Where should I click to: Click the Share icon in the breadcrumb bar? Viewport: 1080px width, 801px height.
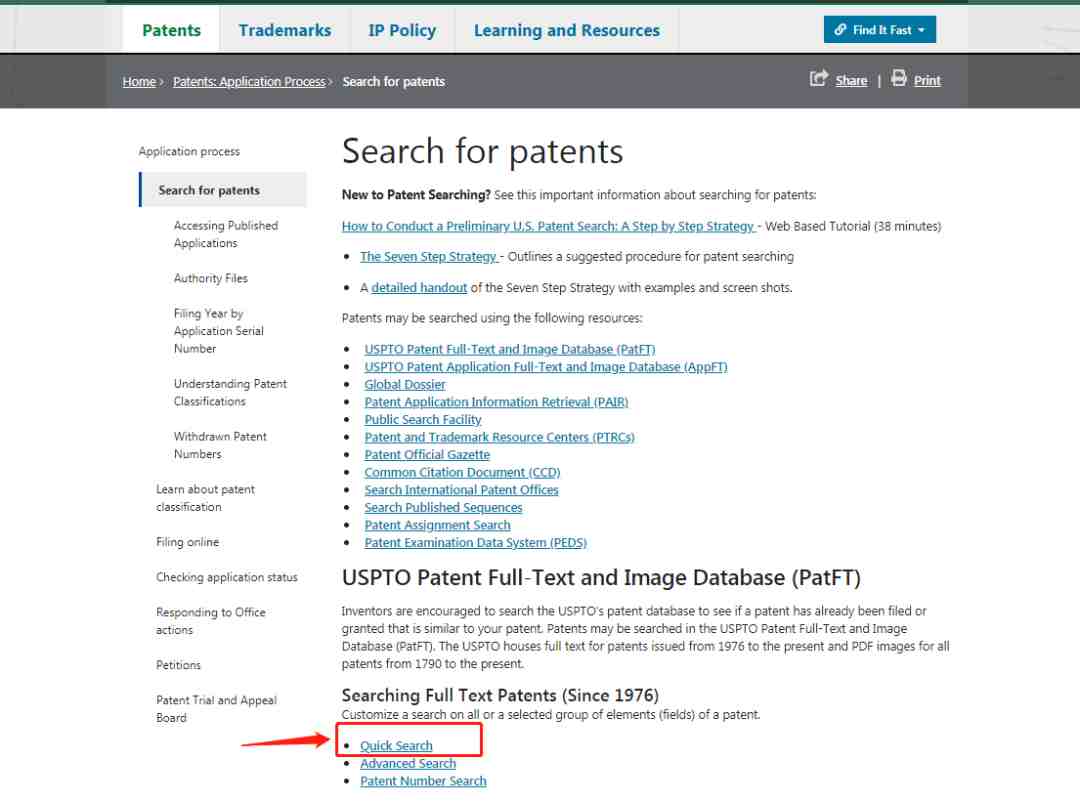(x=818, y=79)
